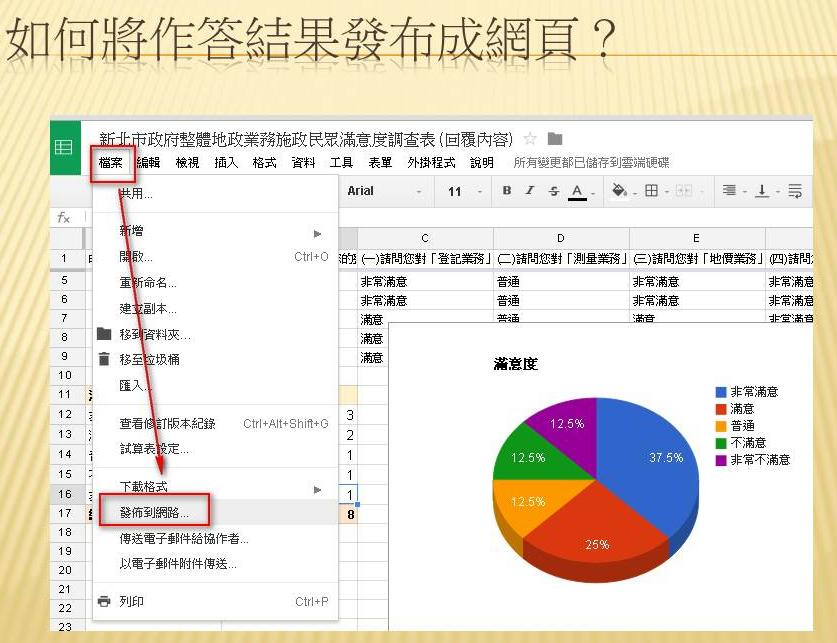Click the 不滿意 green legend entry
Viewport: 837px width, 643px height.
(741, 443)
